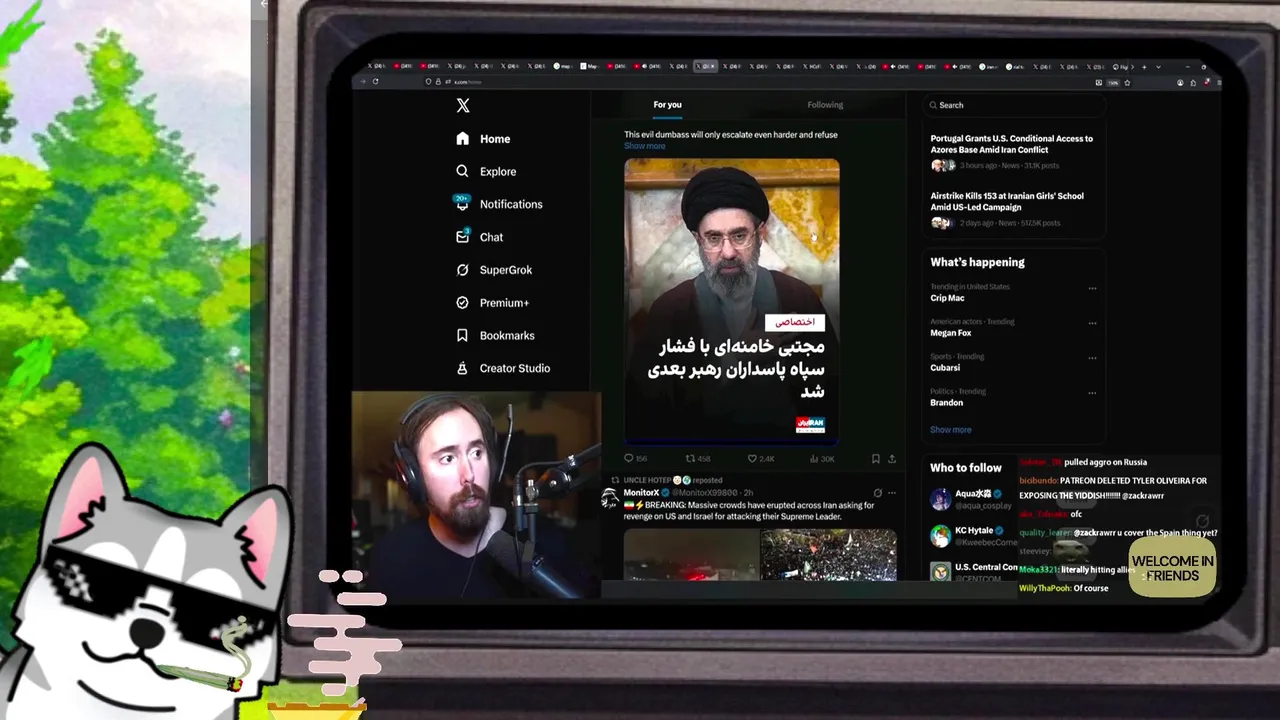1280x720 pixels.
Task: Click the X search input field
Action: 1012,105
